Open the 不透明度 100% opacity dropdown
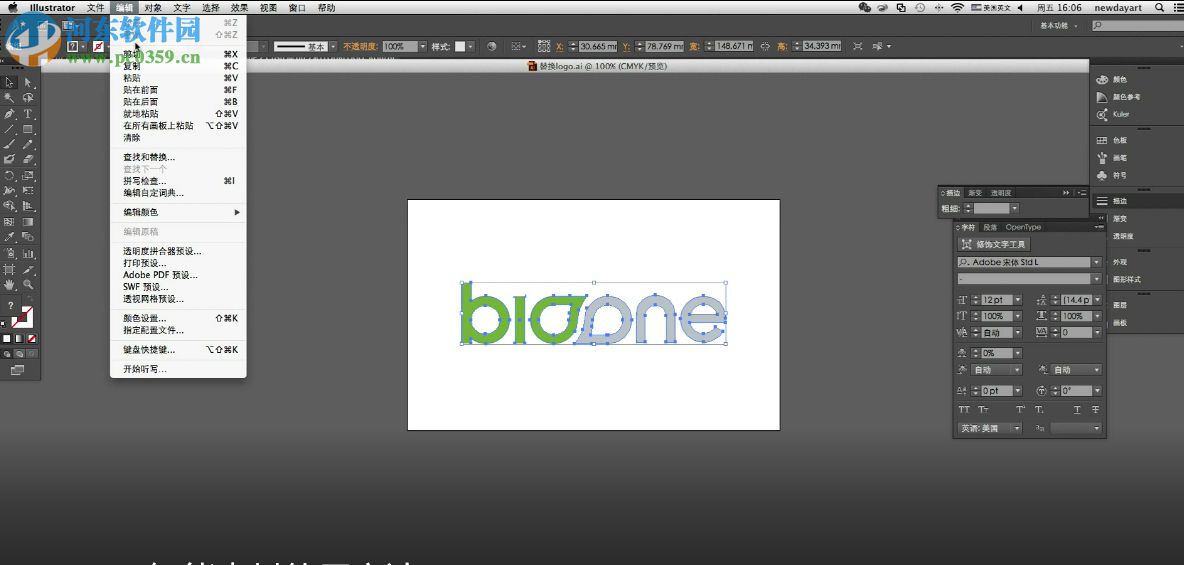The width and height of the screenshot is (1184, 565). (x=423, y=46)
